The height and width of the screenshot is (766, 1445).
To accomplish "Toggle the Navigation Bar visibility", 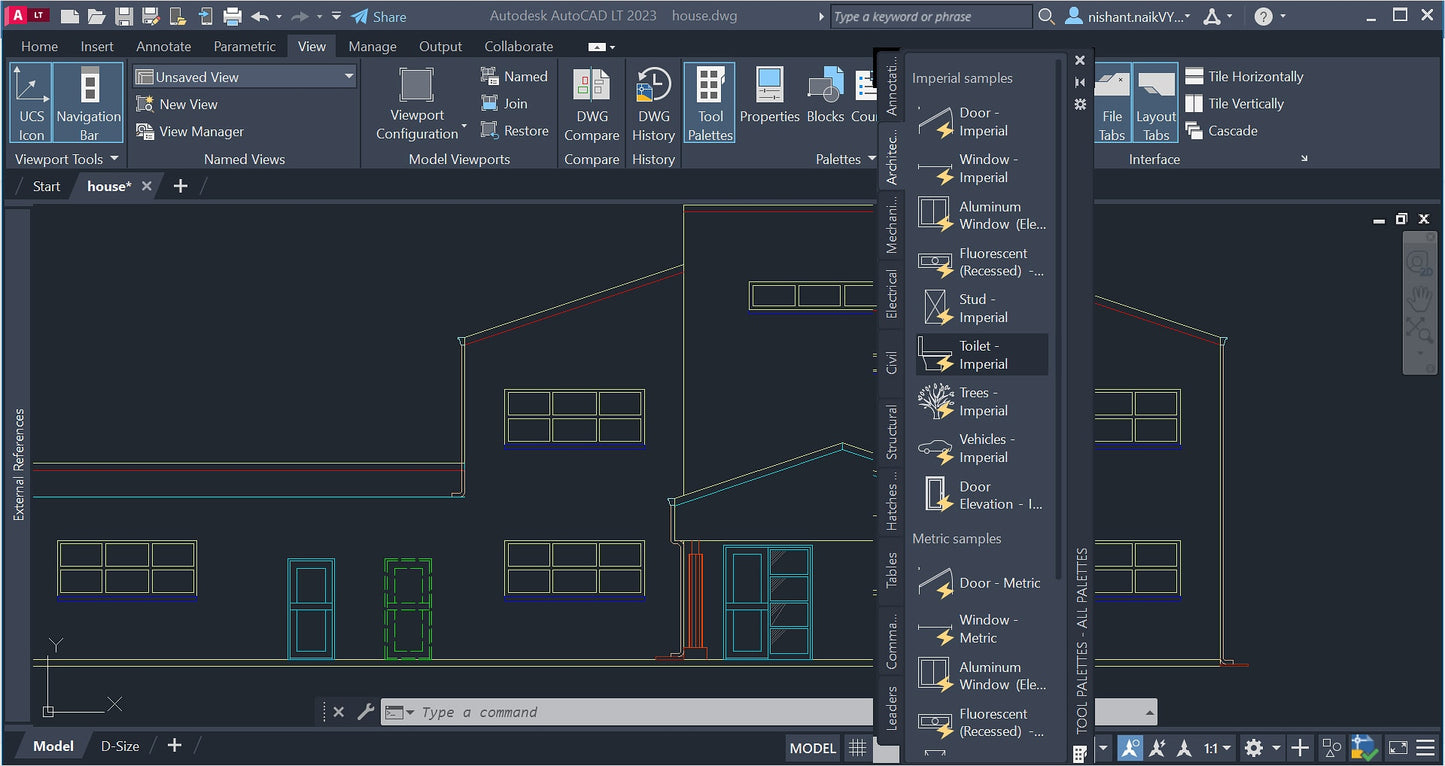I will click(89, 103).
